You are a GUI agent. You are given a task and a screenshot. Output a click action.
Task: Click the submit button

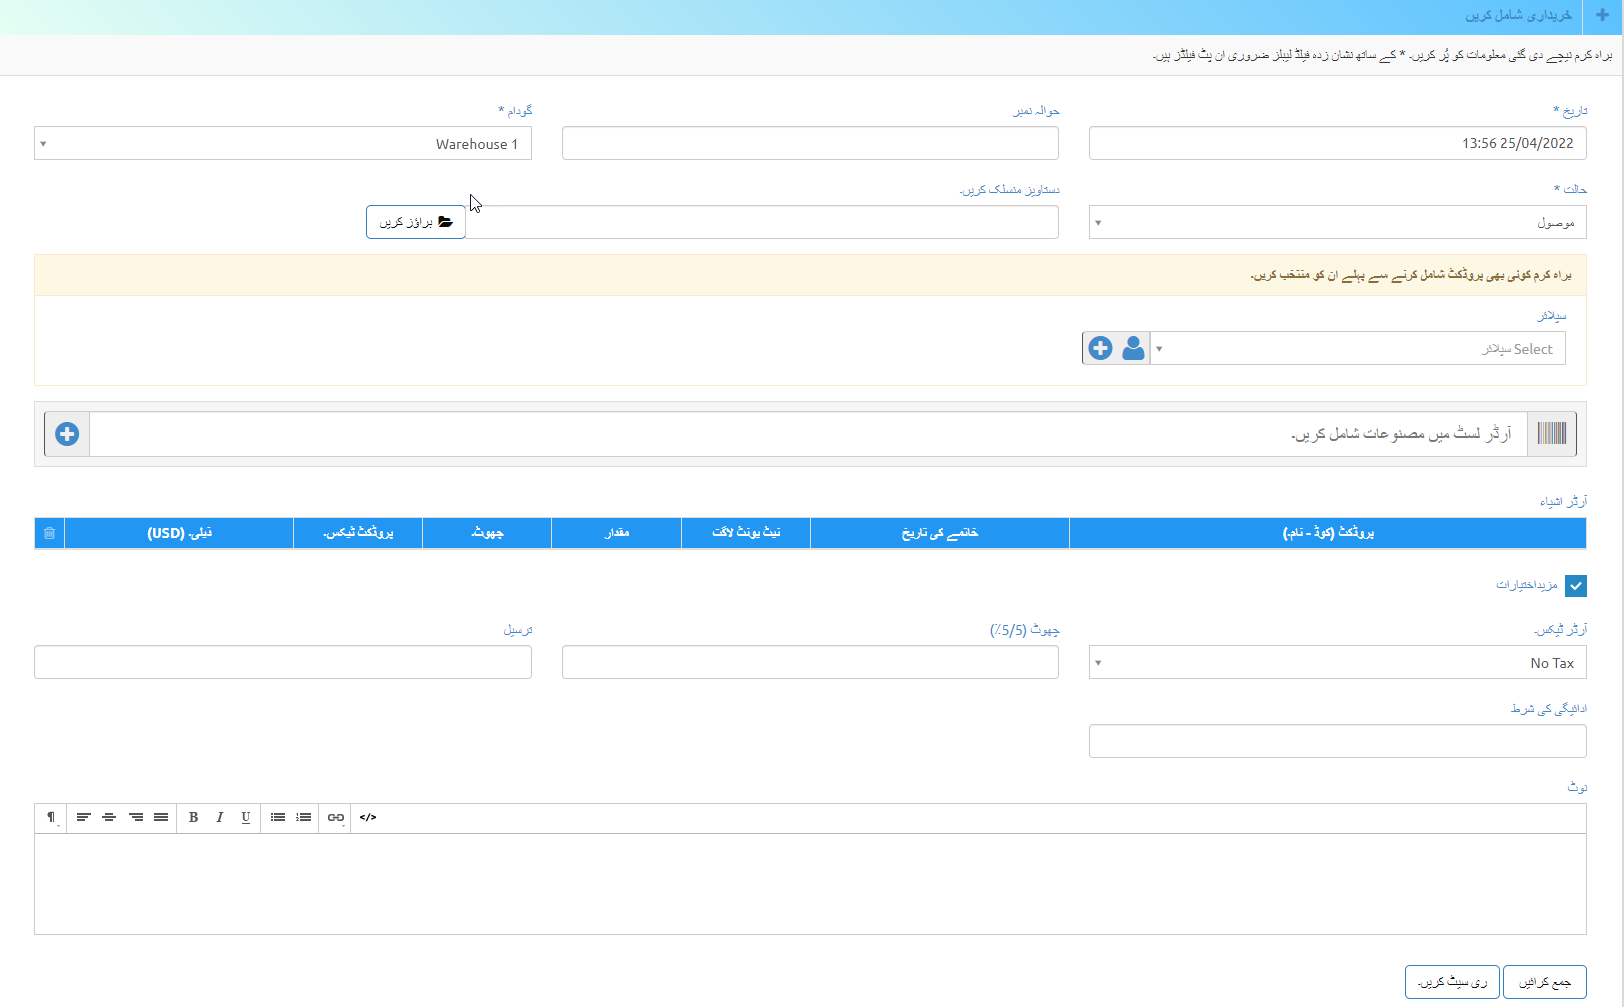[1544, 982]
